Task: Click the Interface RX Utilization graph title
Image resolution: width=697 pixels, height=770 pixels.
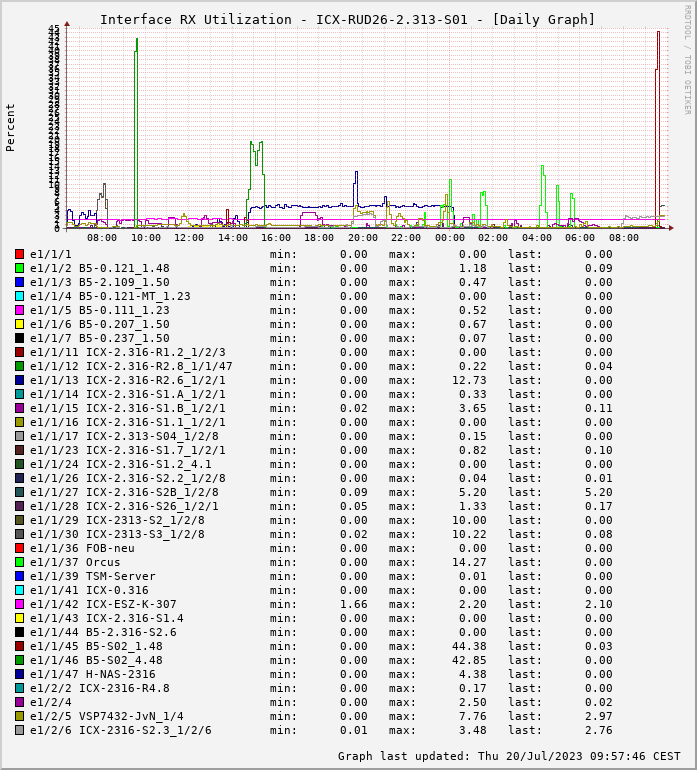Action: (347, 19)
